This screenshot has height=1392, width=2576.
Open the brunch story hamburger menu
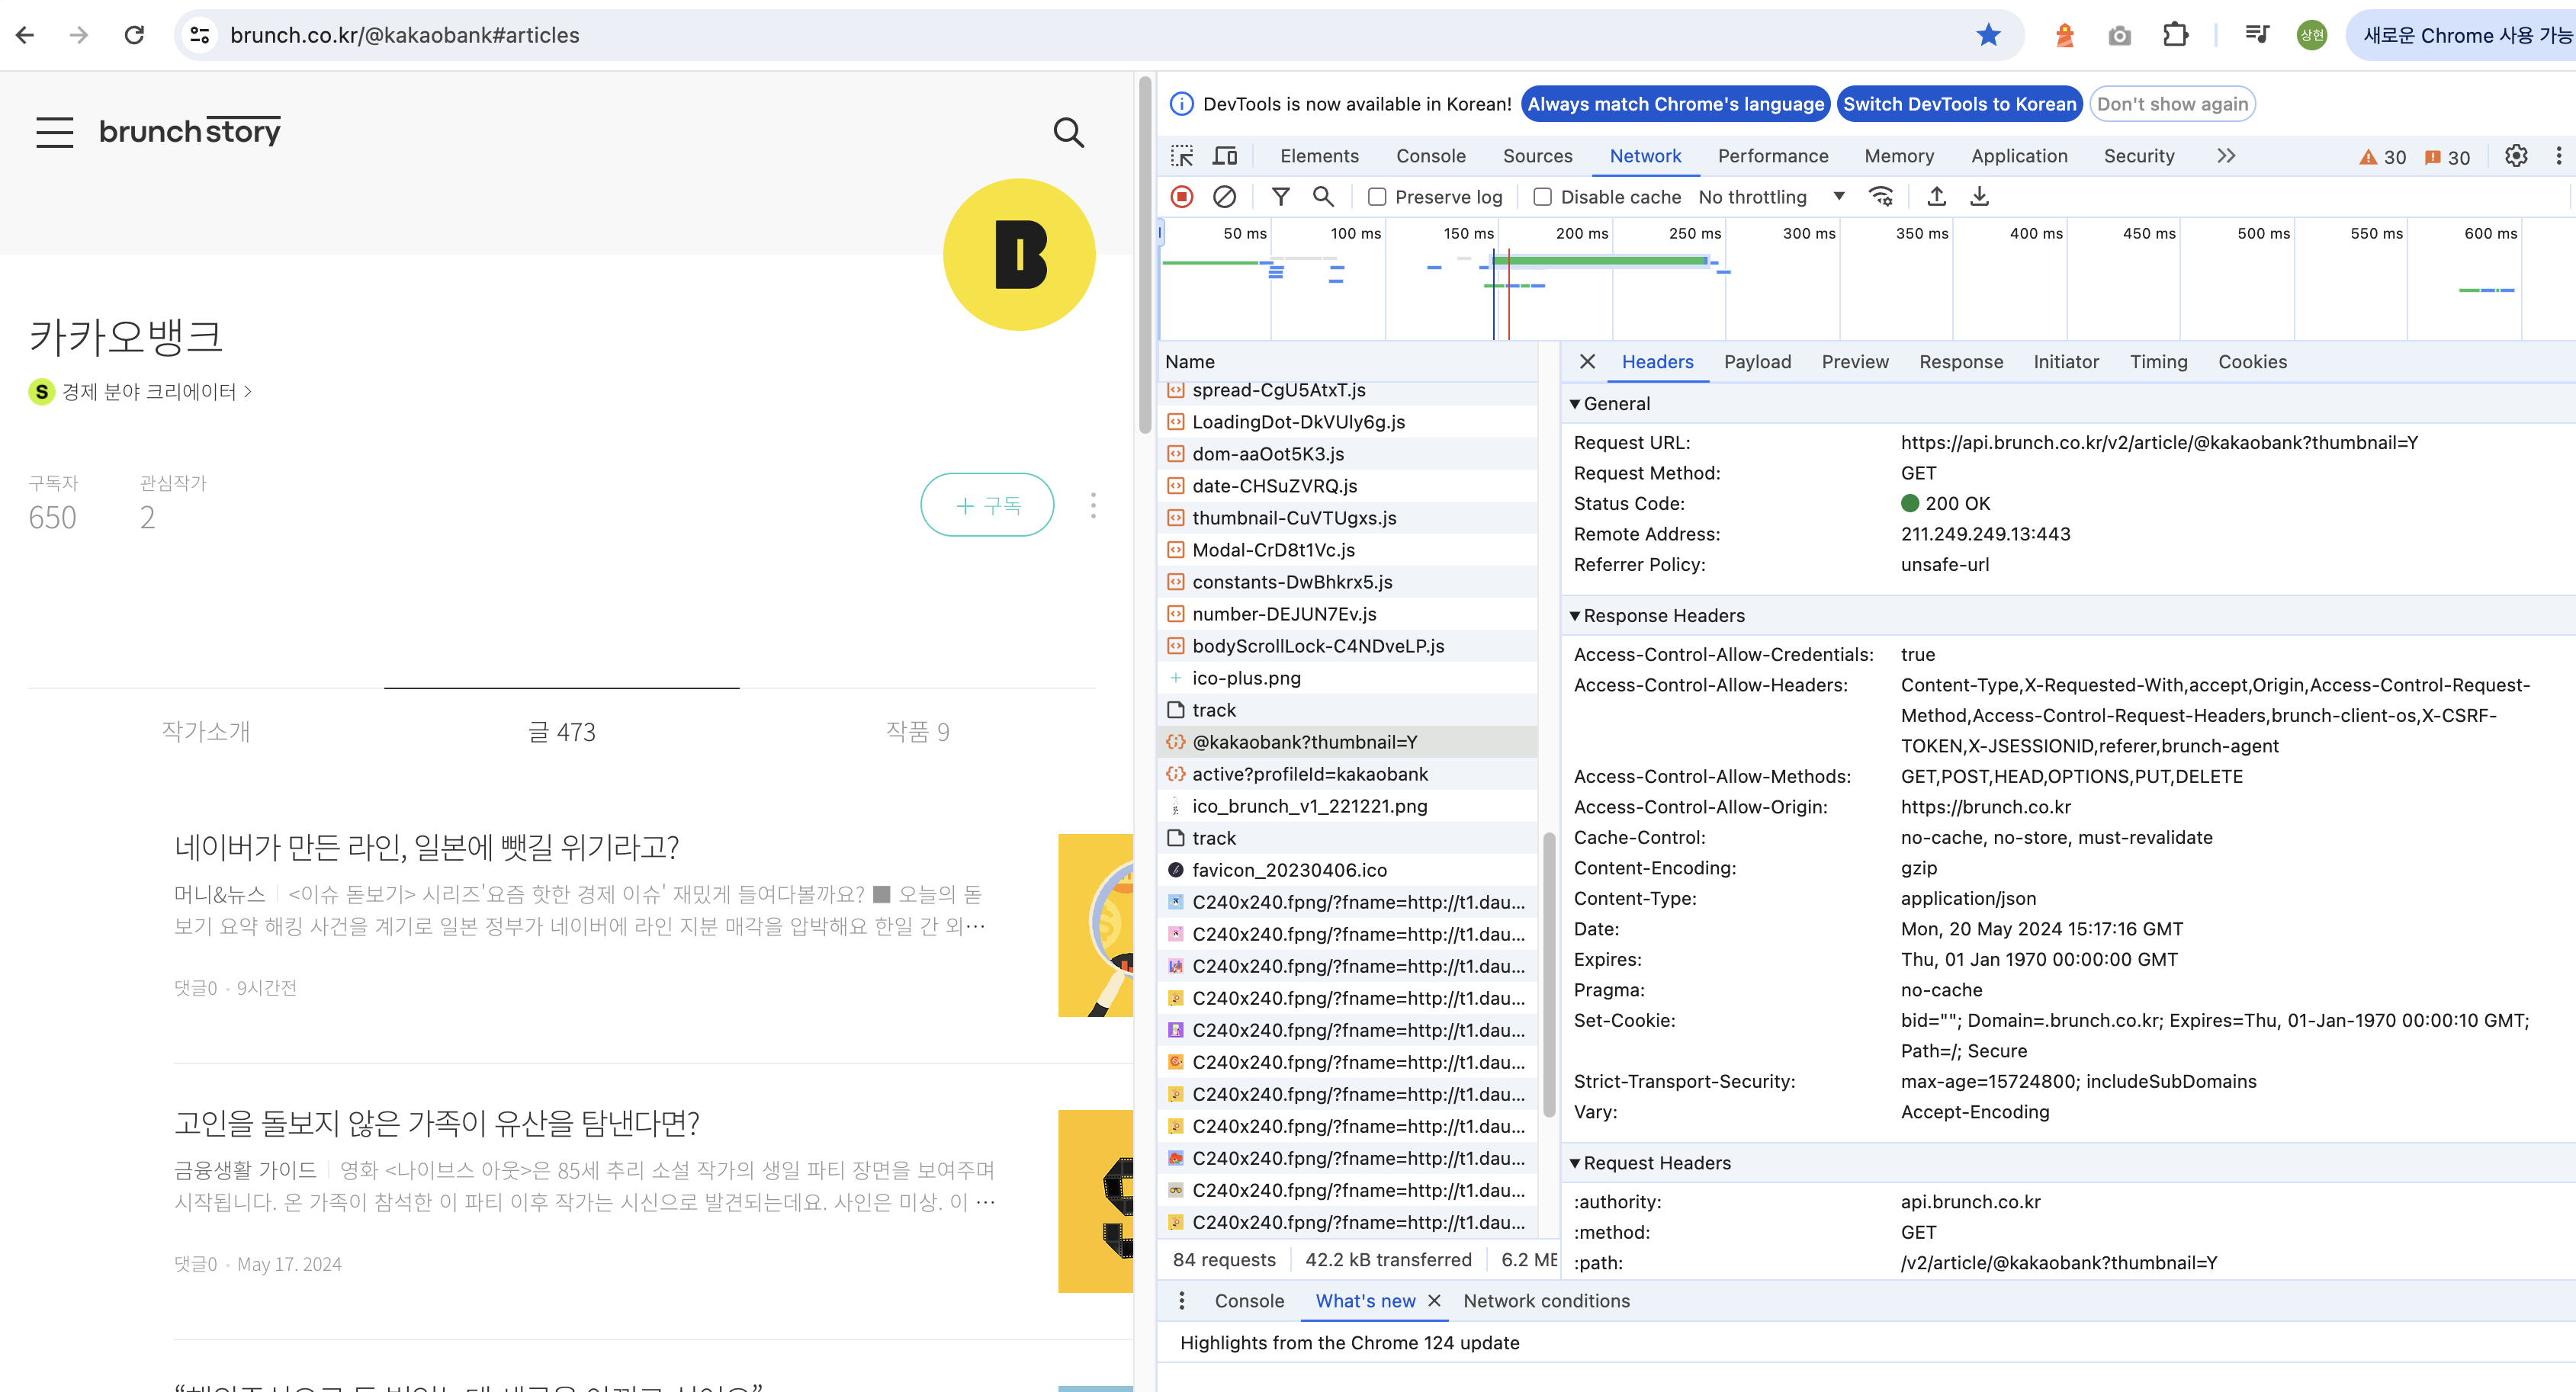[55, 132]
